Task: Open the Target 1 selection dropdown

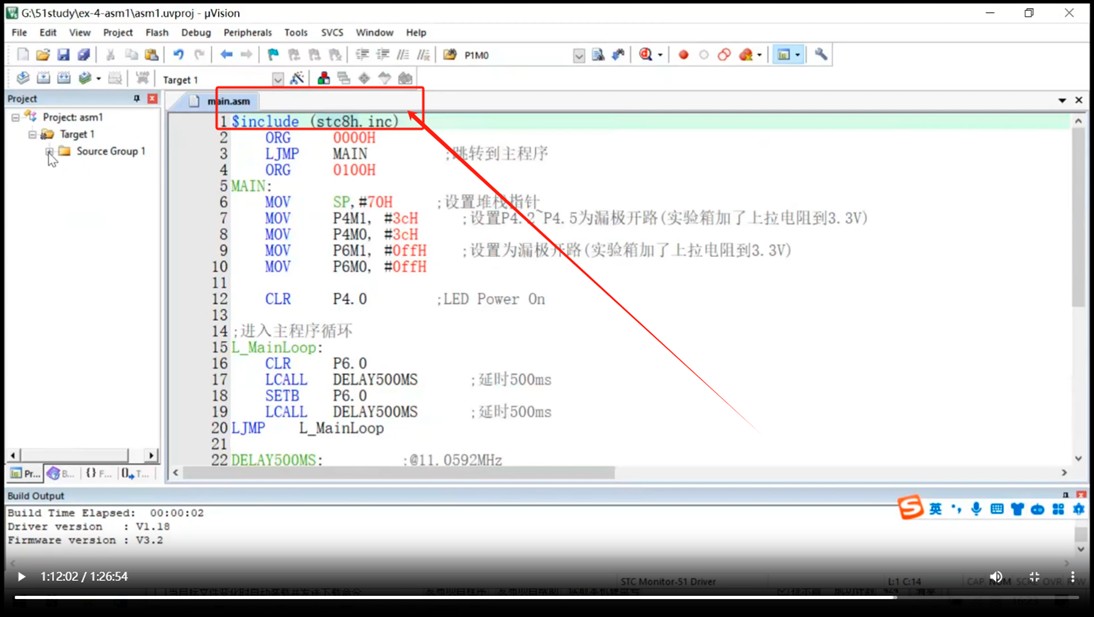Action: 278,80
